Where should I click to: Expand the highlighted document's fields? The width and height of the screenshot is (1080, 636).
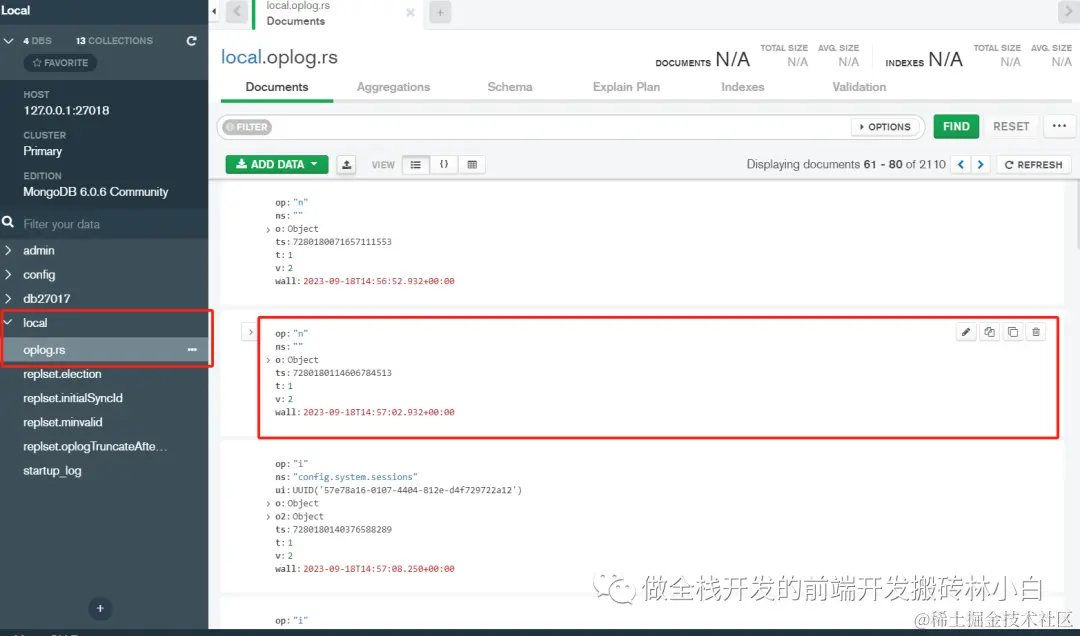click(x=250, y=332)
